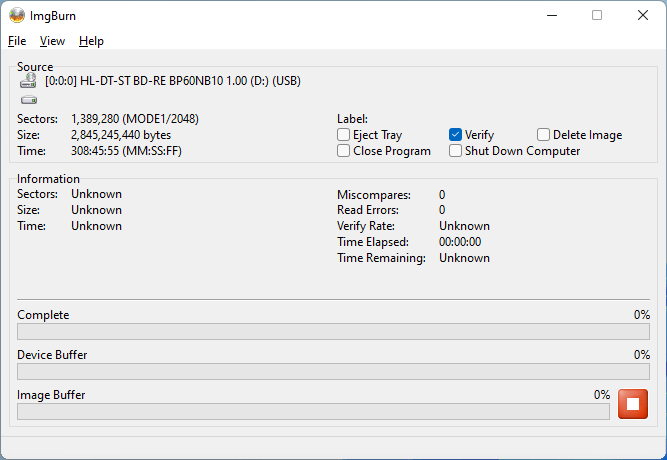Click the Time Elapsed value 00:00:00
The width and height of the screenshot is (667, 460).
460,242
